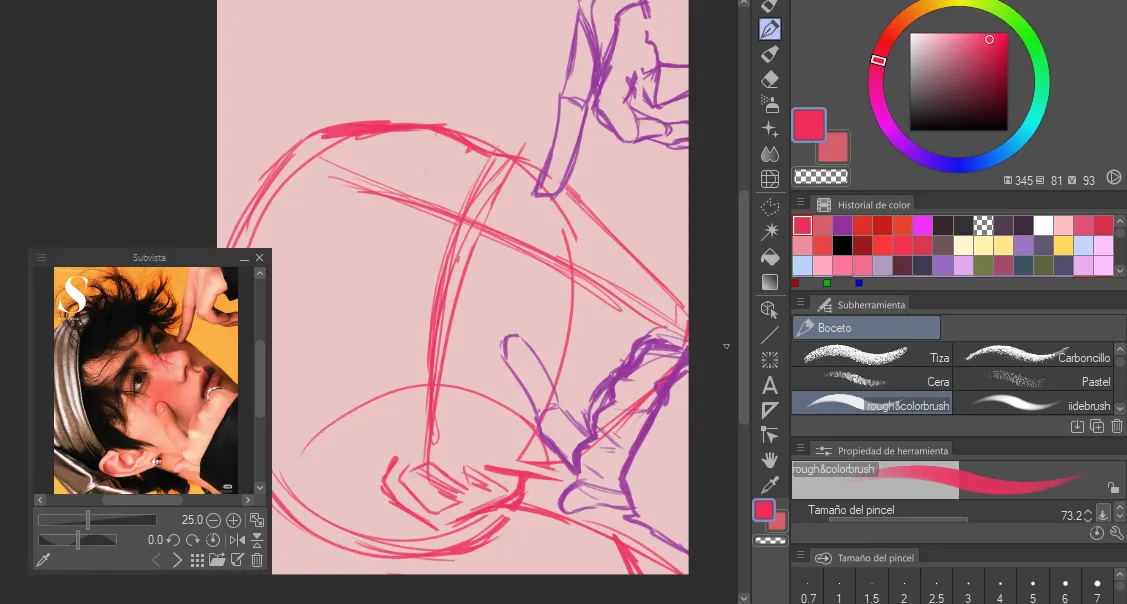Switch to Propiedad de herramienta tab

881,451
